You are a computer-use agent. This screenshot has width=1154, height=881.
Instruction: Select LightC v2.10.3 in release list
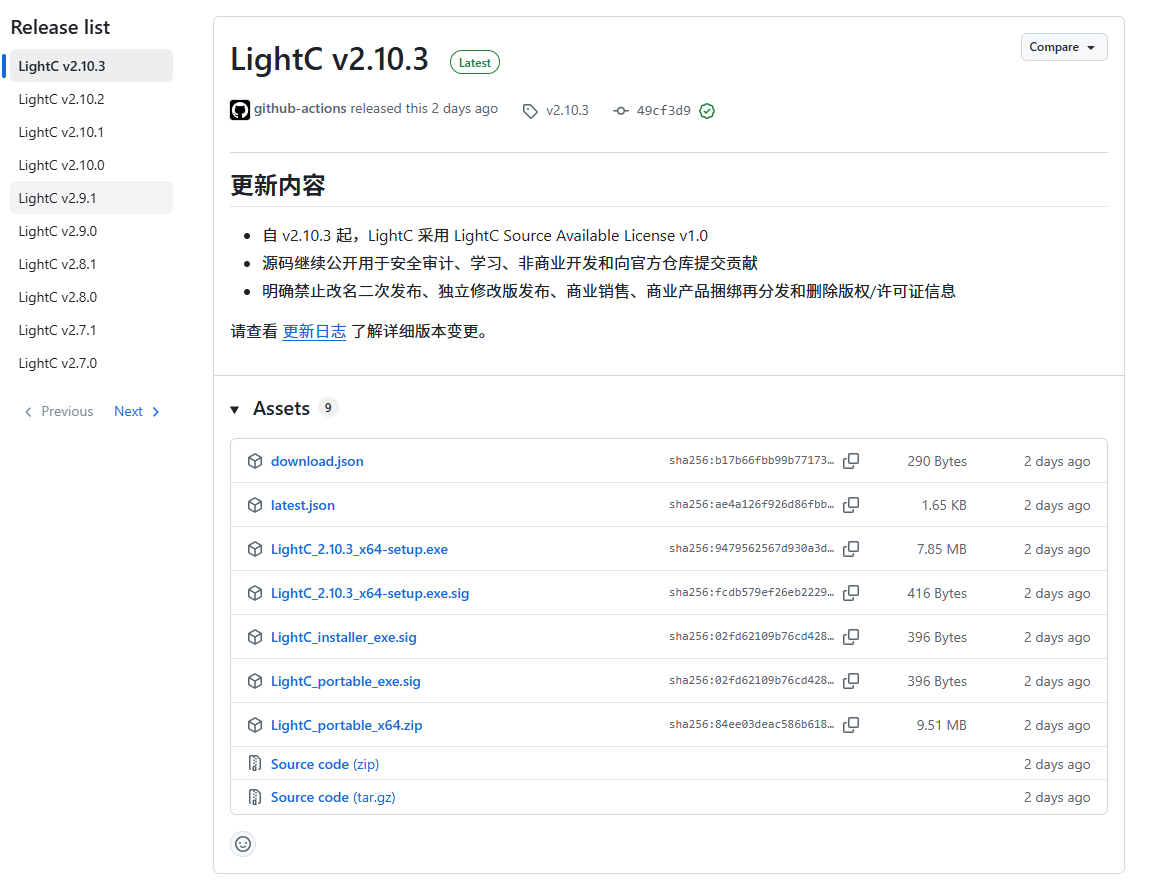click(91, 66)
